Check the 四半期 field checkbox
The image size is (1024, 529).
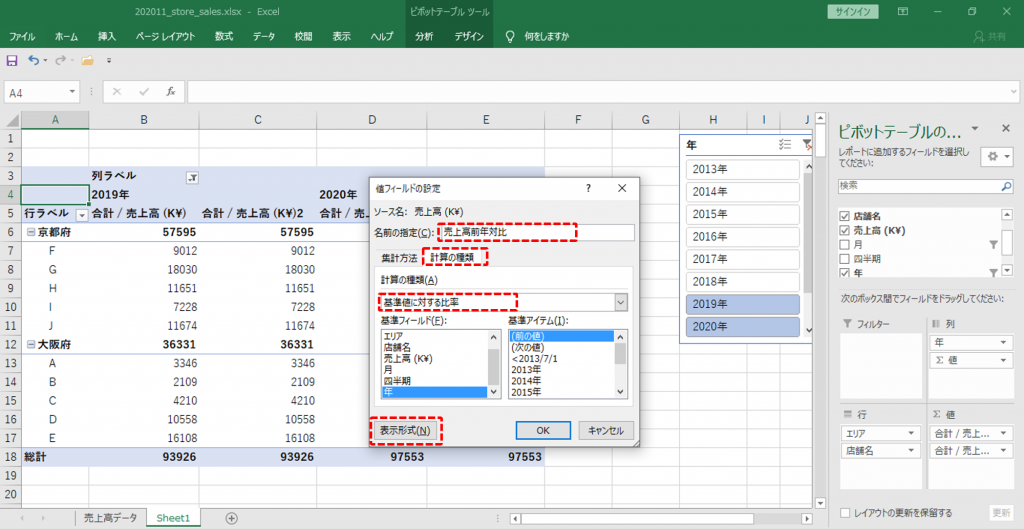(845, 259)
